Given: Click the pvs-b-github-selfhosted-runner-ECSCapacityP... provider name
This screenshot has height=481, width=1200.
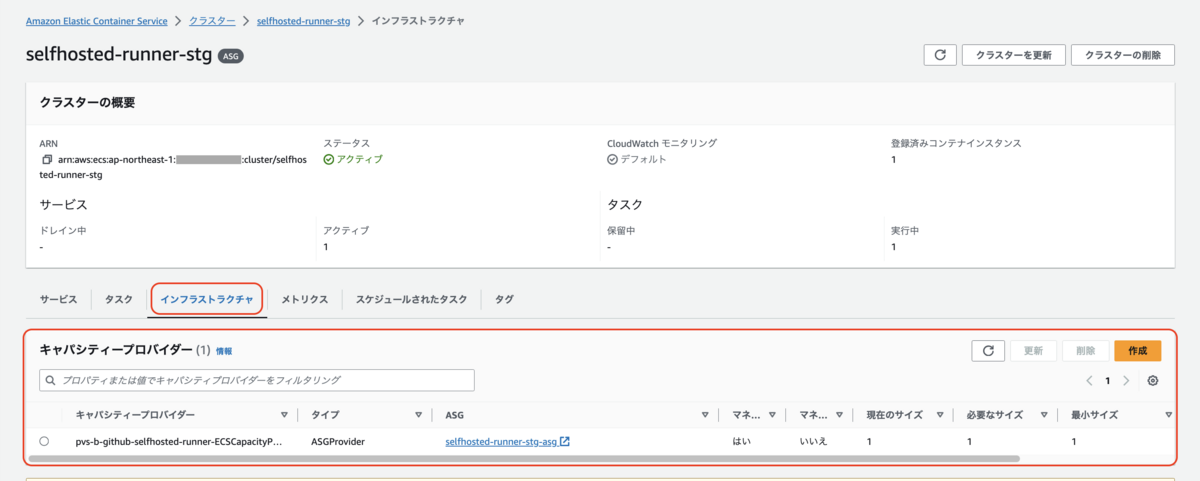Looking at the screenshot, I should 180,441.
